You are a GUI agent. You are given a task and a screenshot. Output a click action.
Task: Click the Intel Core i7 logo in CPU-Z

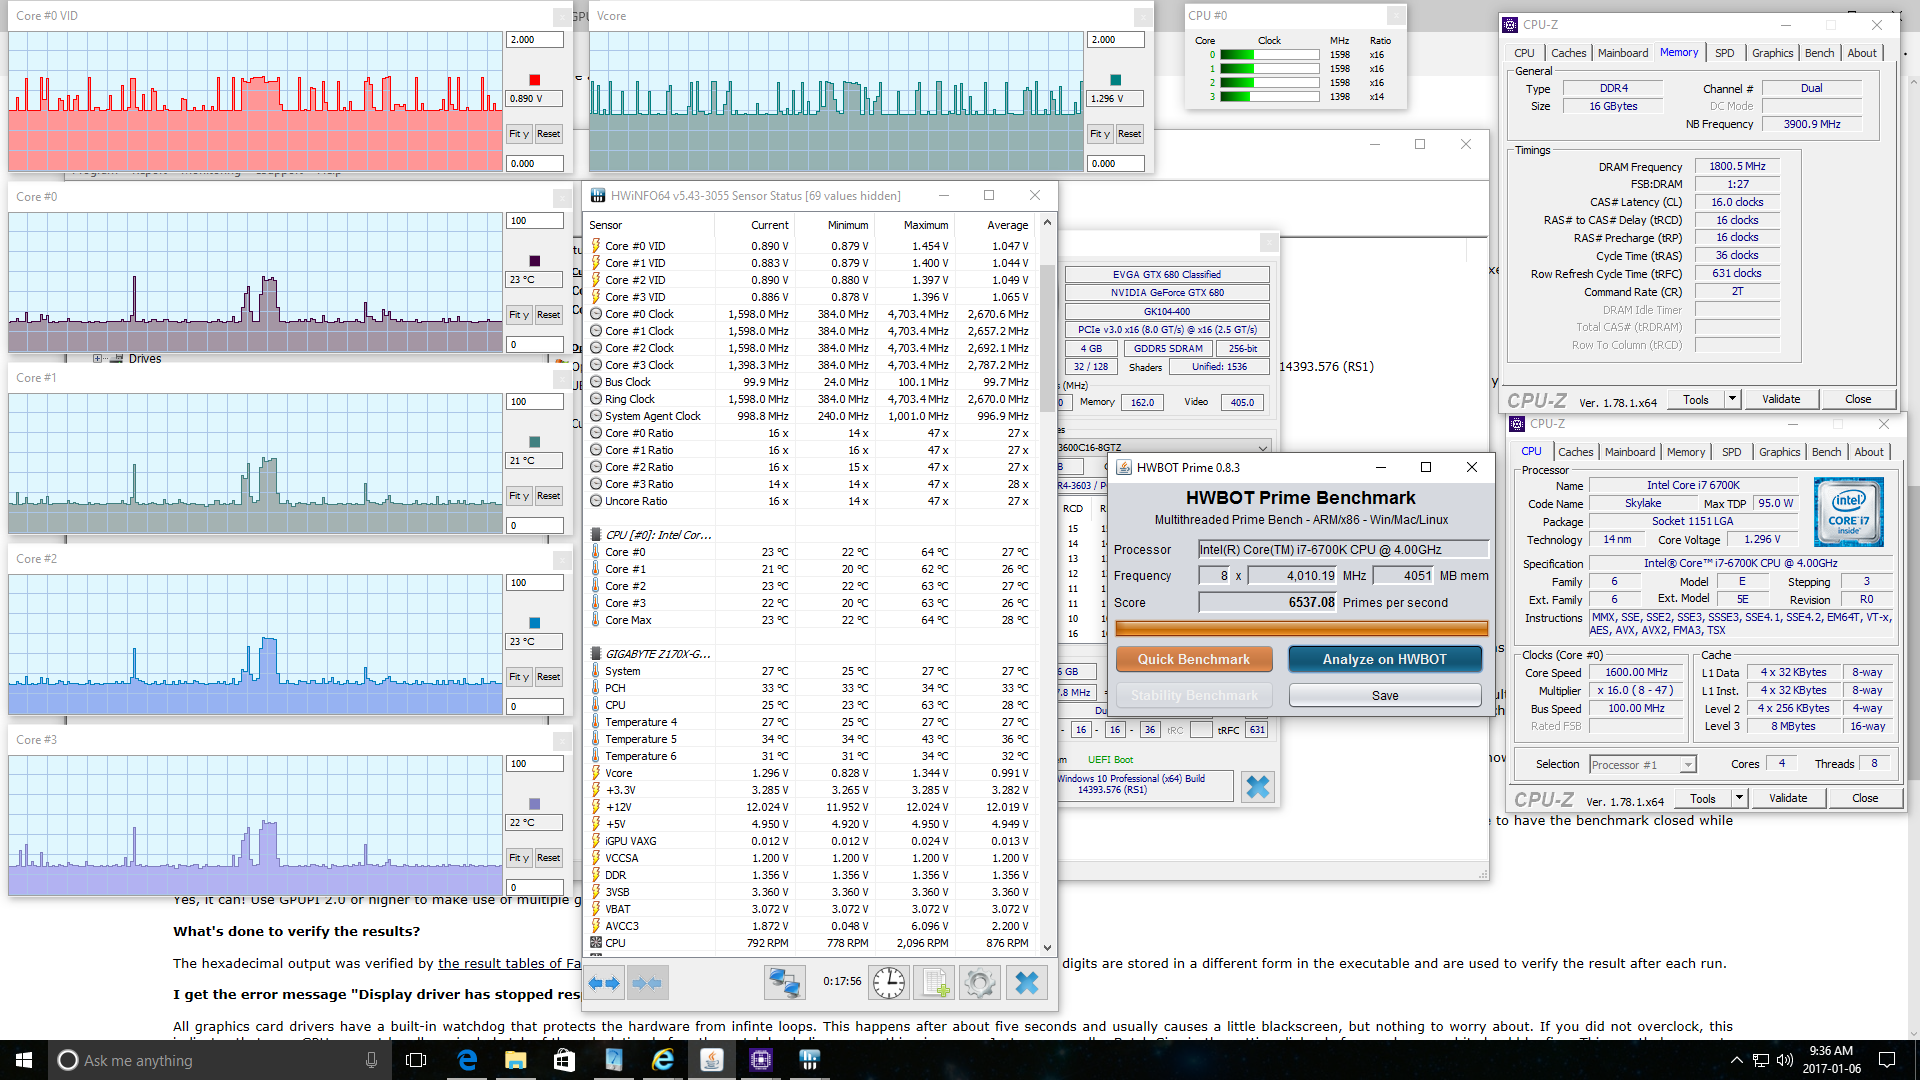point(1849,511)
